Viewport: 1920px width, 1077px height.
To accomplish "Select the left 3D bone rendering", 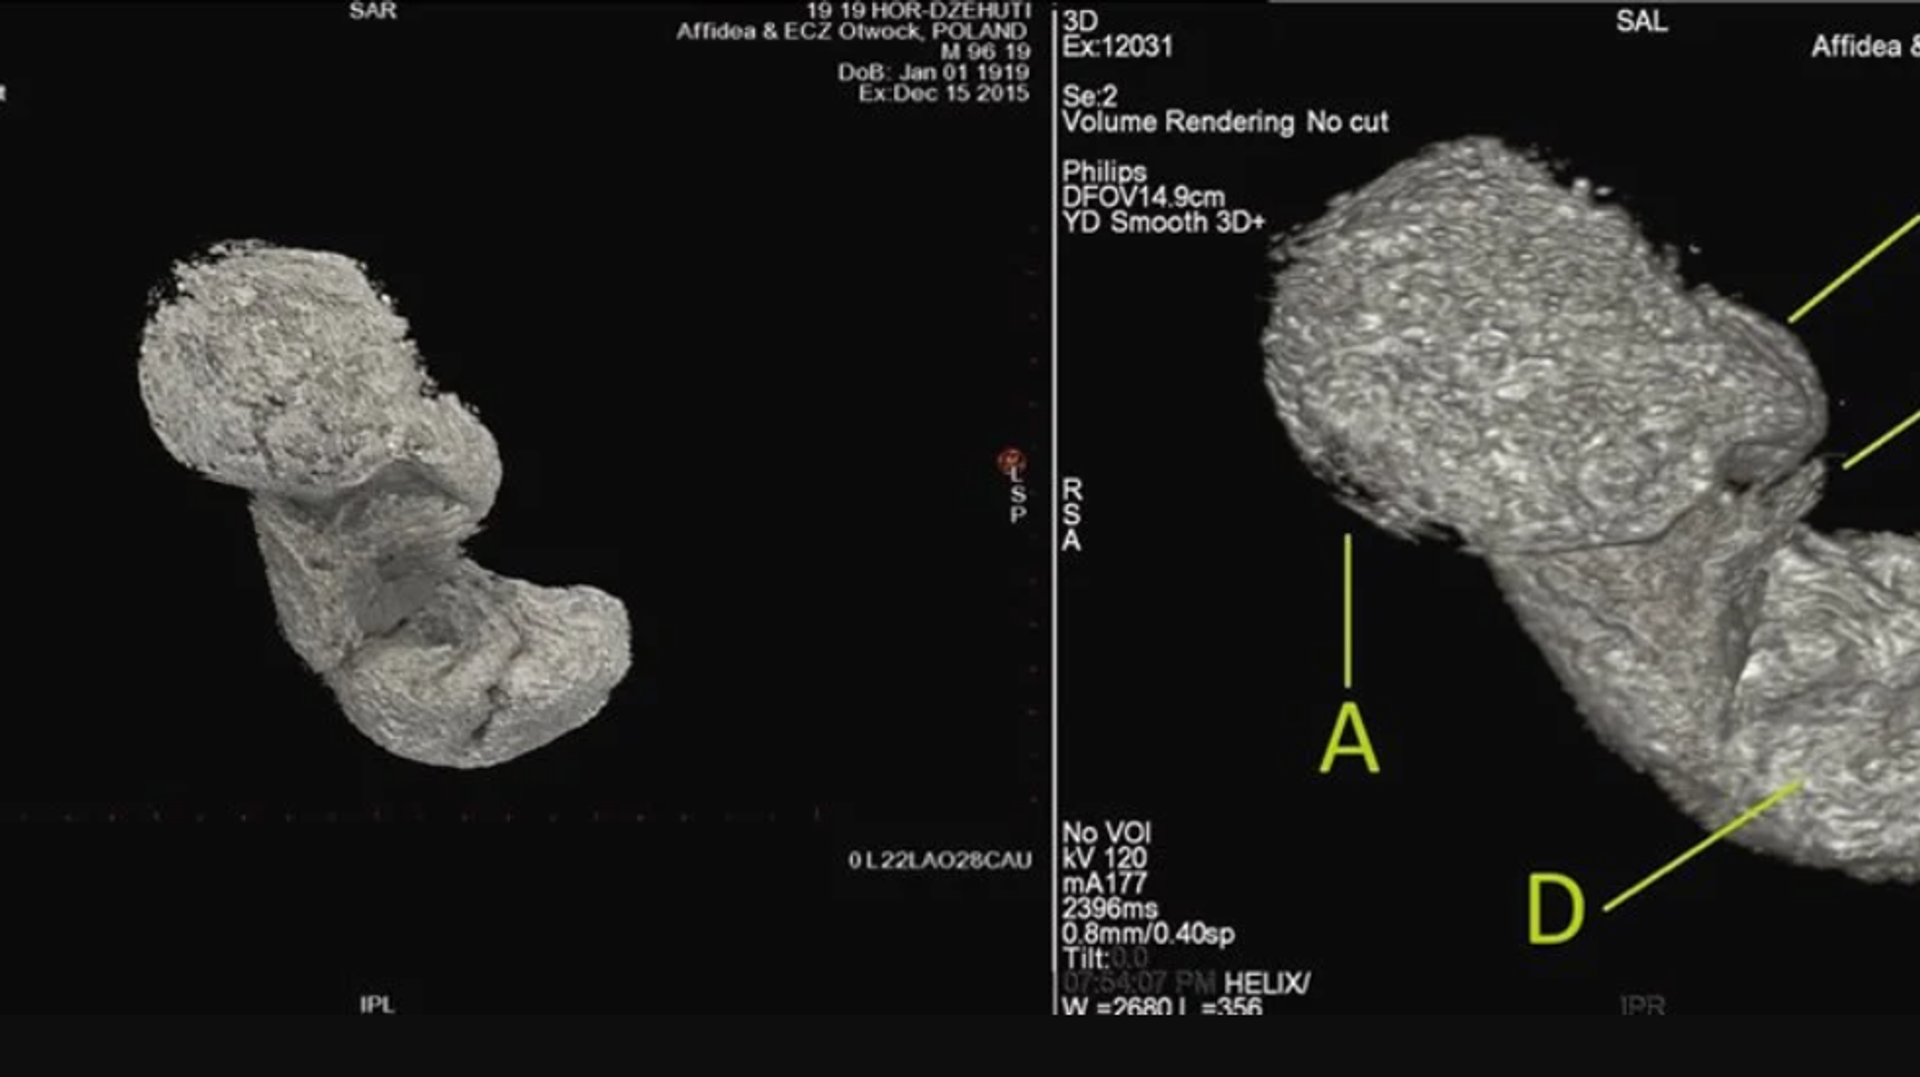I will [380, 500].
